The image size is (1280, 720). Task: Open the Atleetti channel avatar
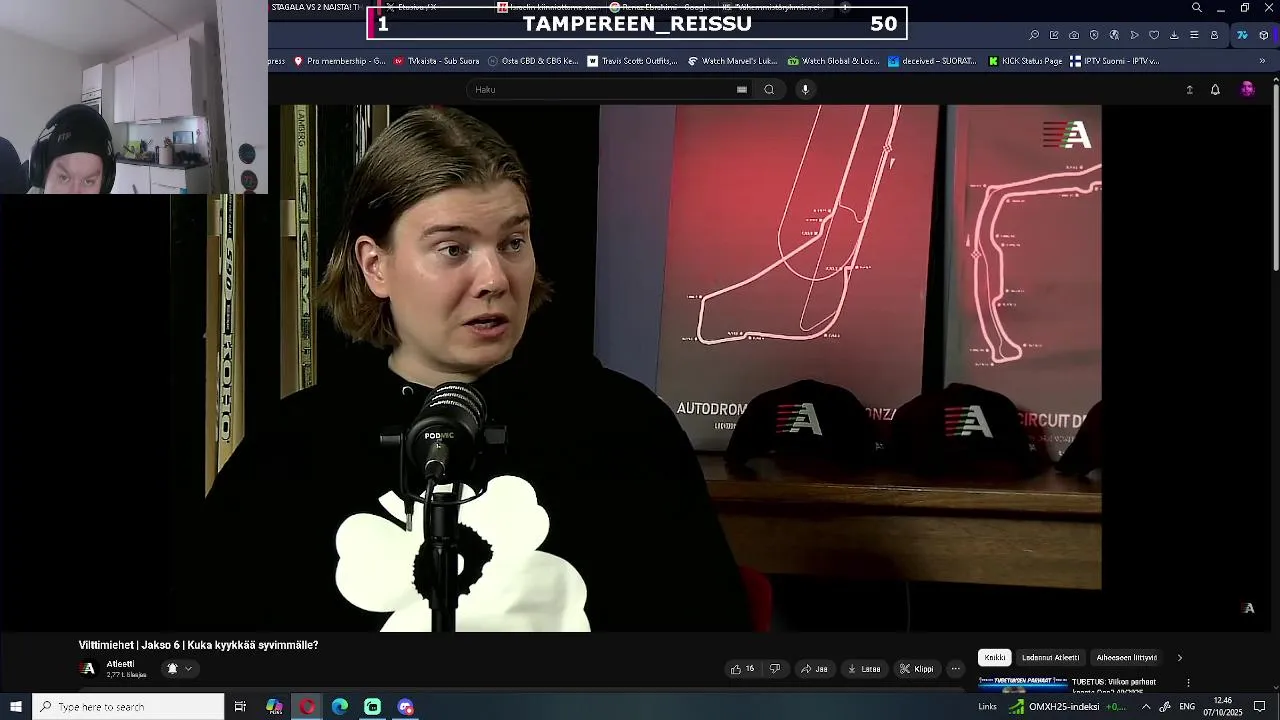click(x=89, y=669)
